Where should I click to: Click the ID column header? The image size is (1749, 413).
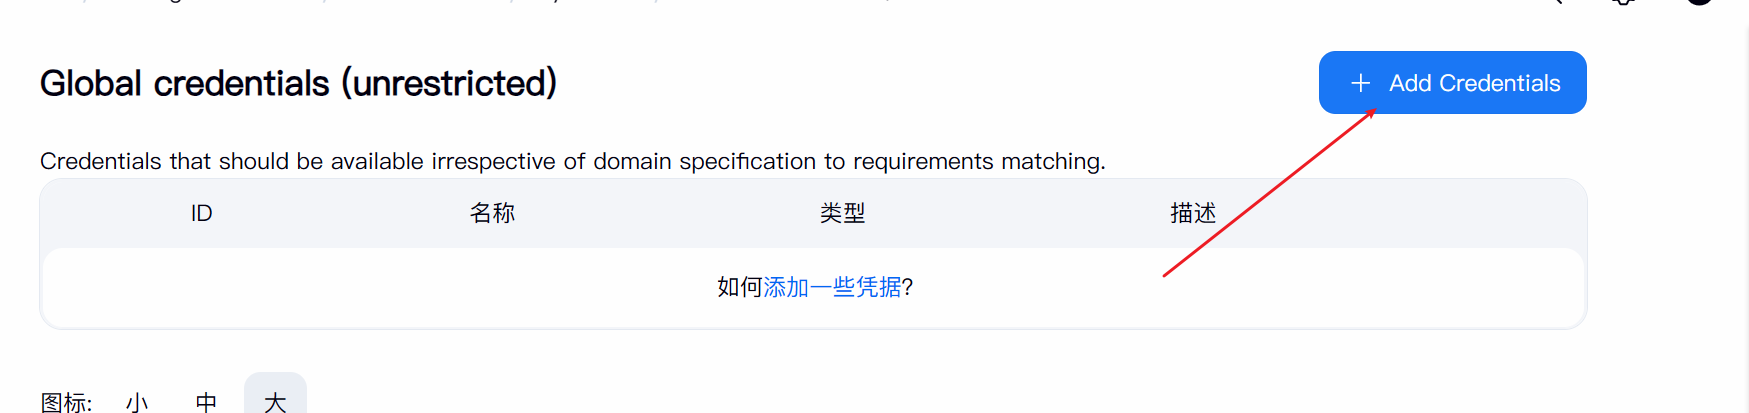[201, 213]
